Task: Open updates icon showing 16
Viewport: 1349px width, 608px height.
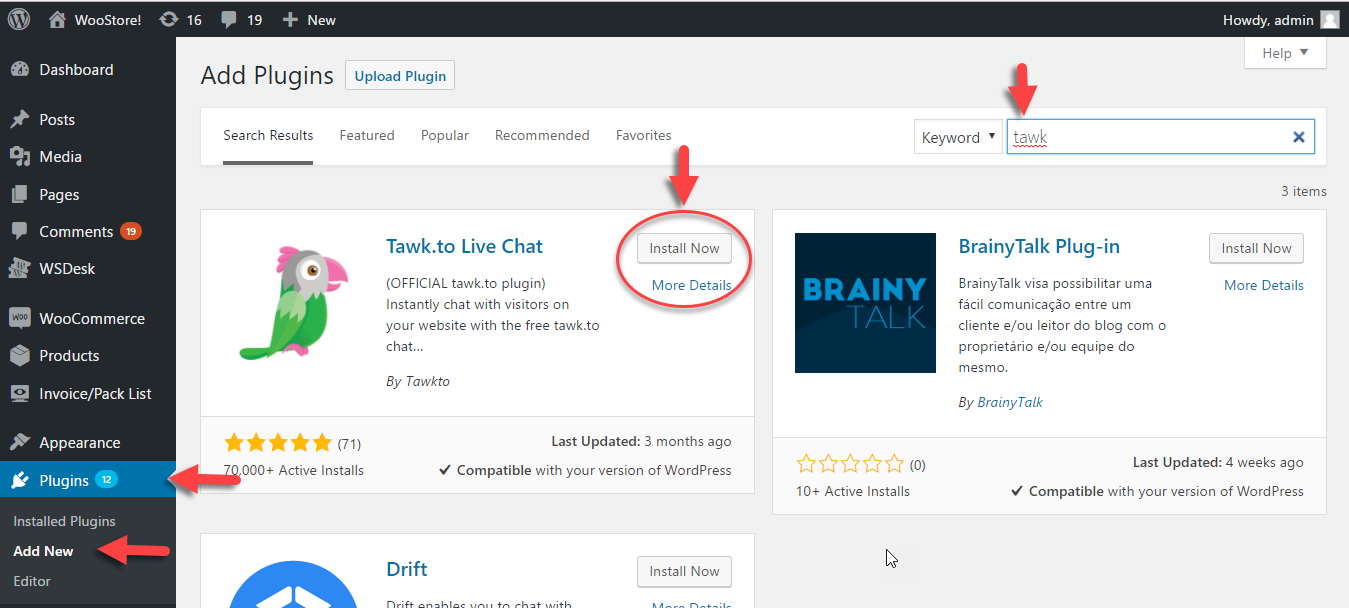Action: pos(169,19)
